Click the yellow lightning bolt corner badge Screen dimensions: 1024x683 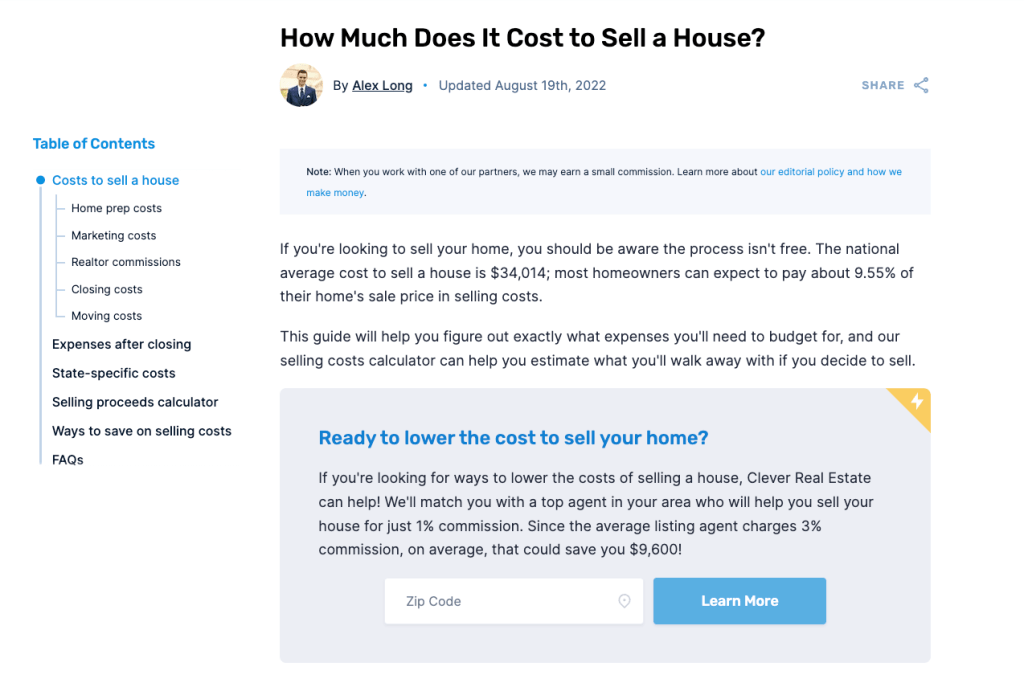(916, 403)
